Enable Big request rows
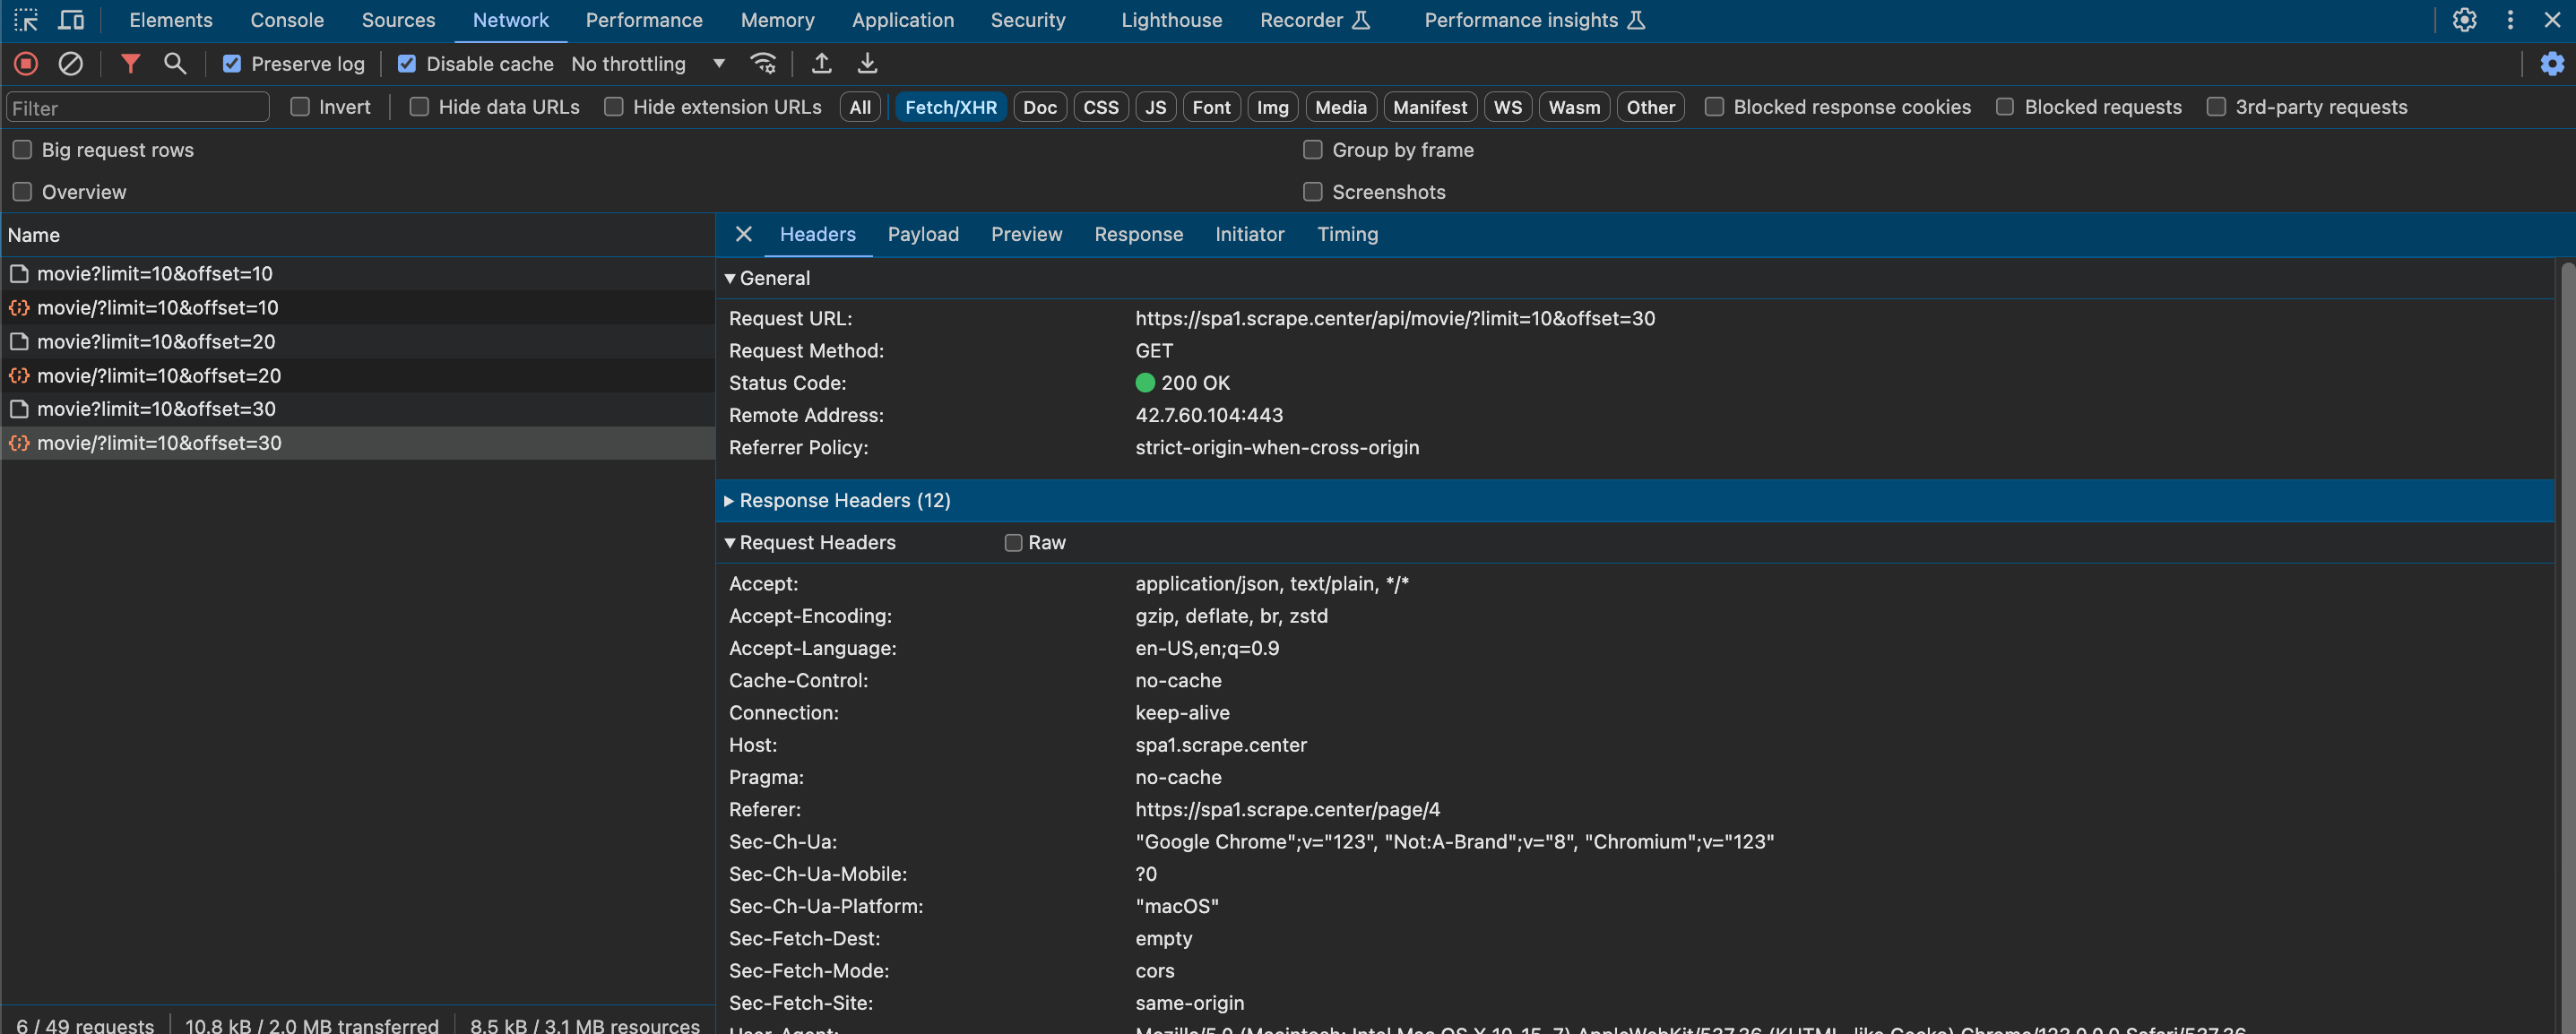This screenshot has width=2576, height=1034. pyautogui.click(x=22, y=150)
